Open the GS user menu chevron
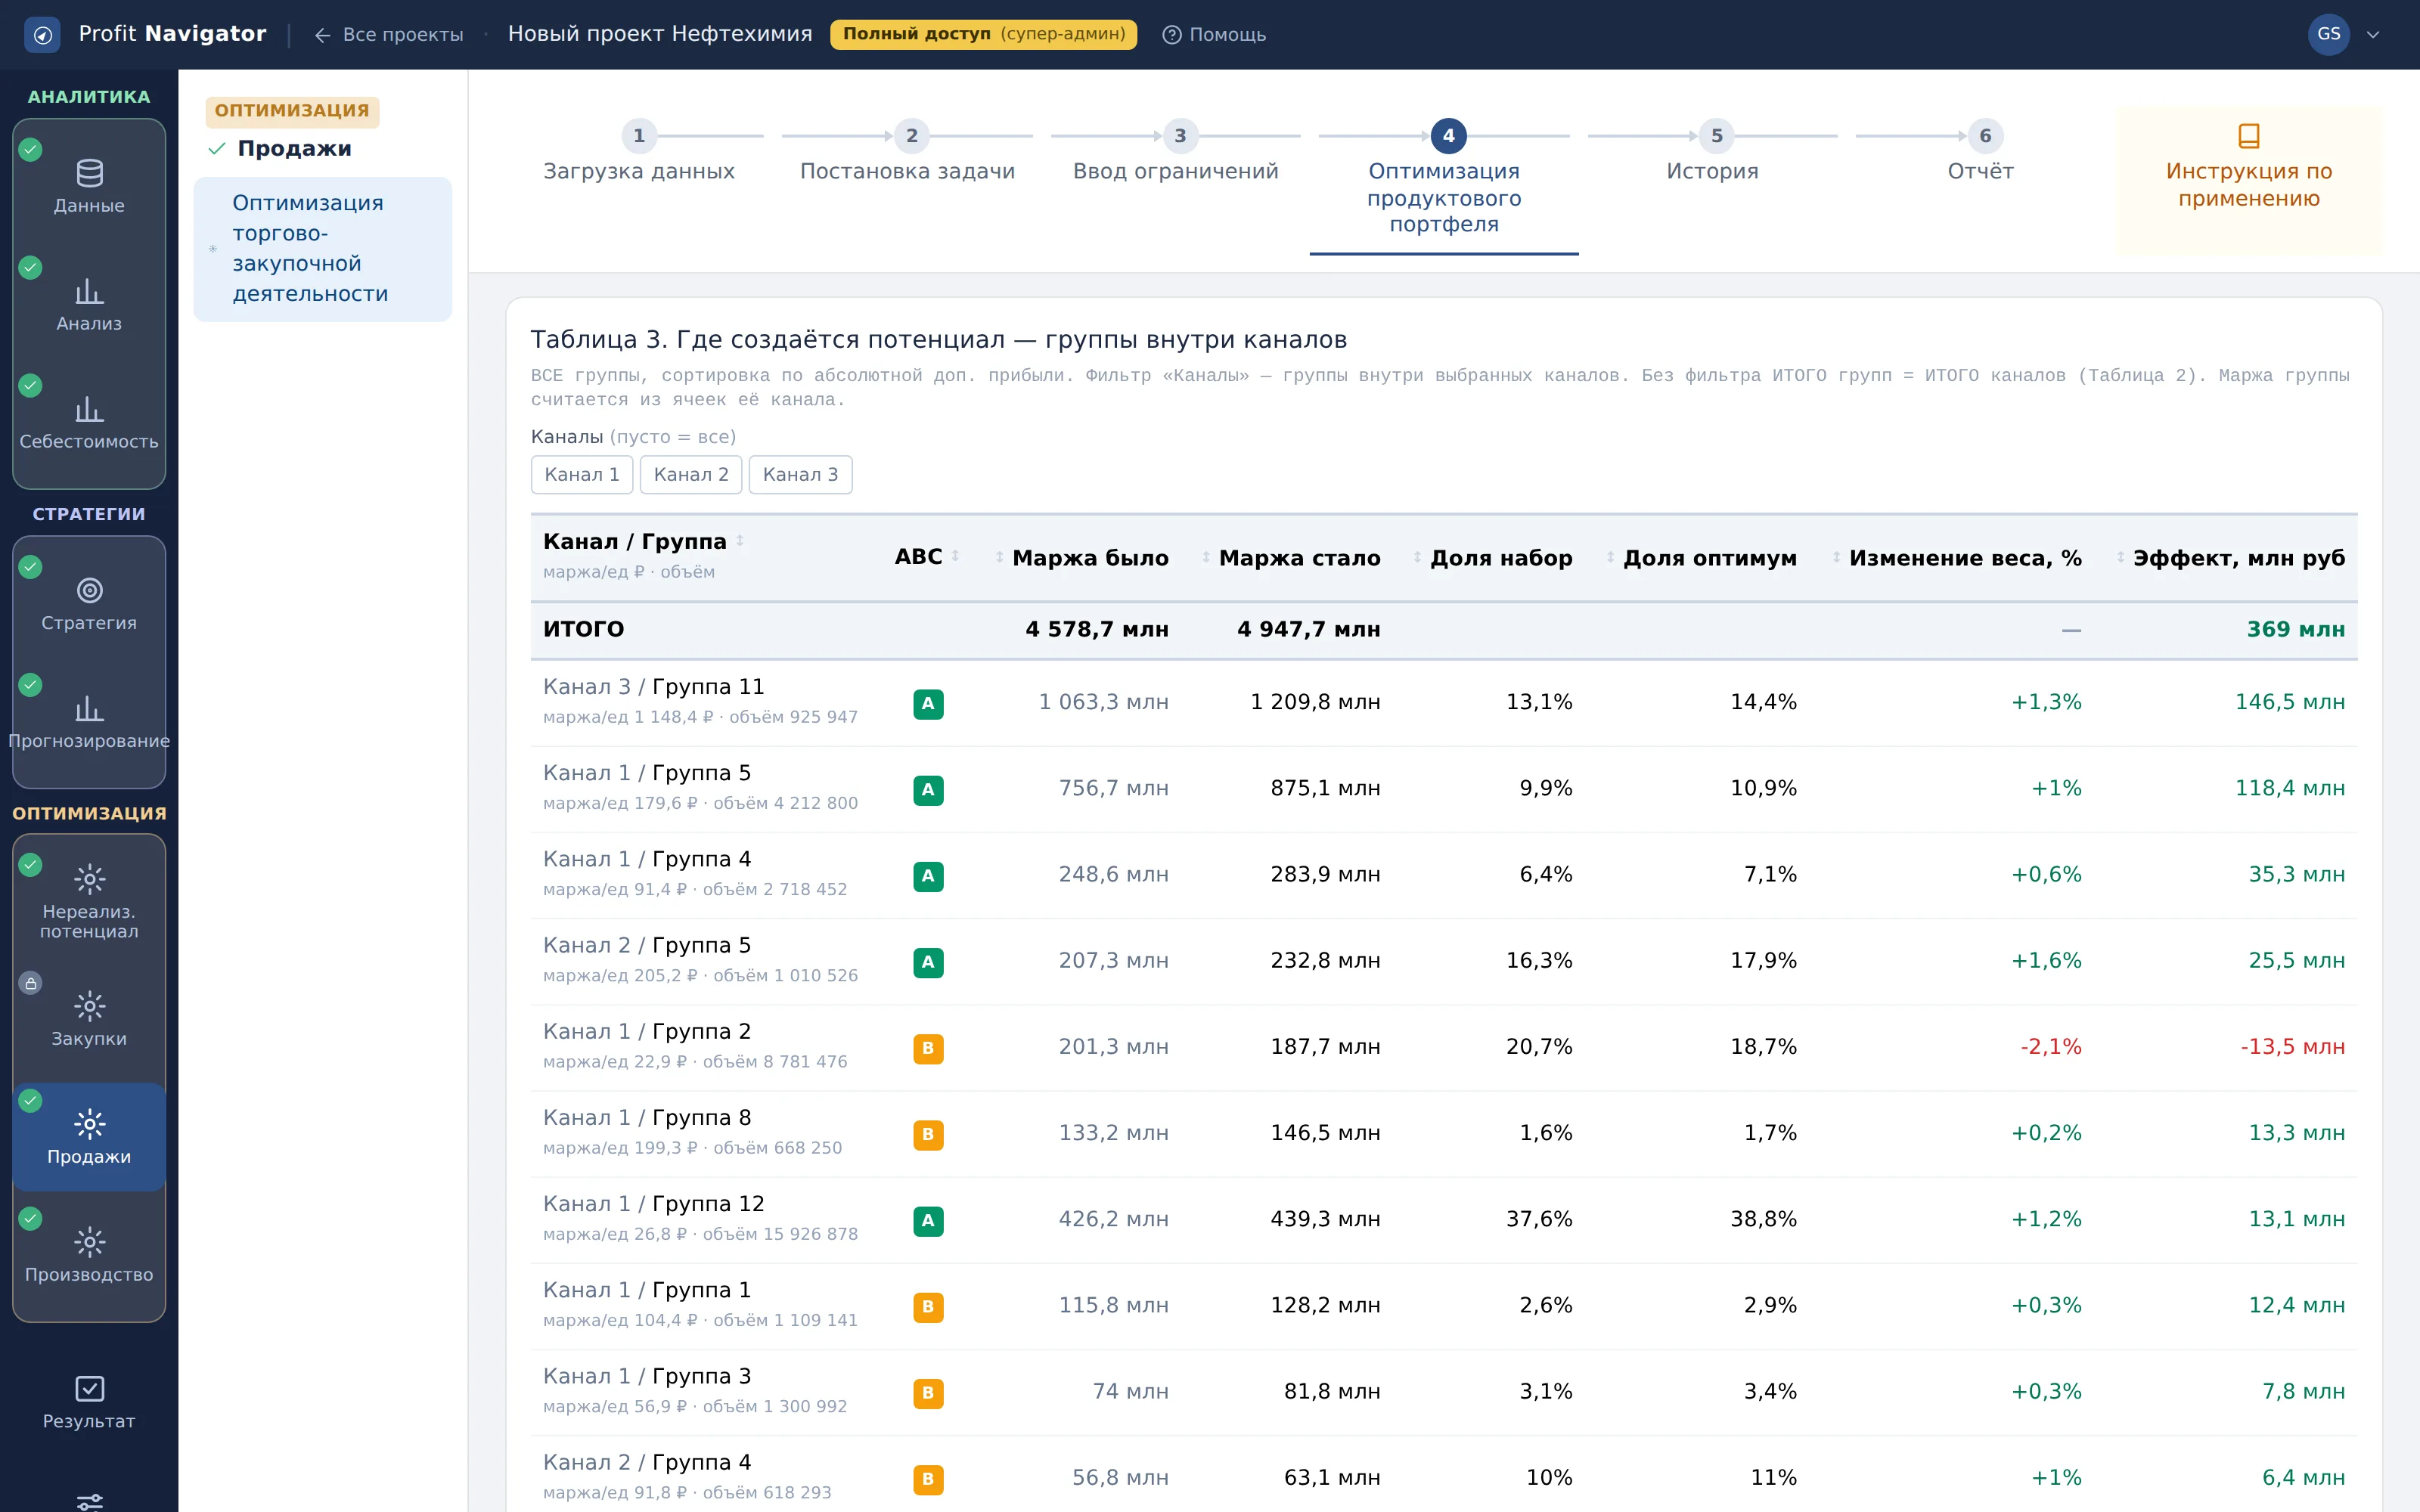This screenshot has height=1512, width=2420. click(x=2372, y=34)
